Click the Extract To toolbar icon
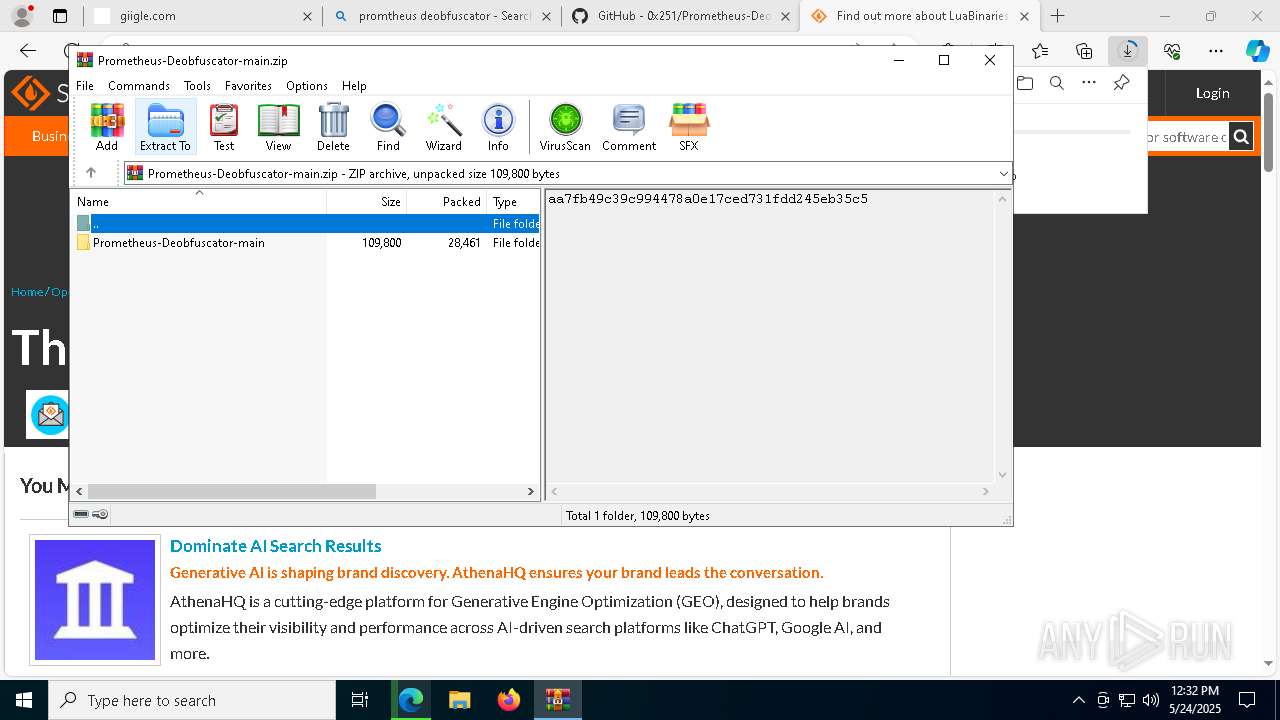The width and height of the screenshot is (1280, 720). point(165,127)
